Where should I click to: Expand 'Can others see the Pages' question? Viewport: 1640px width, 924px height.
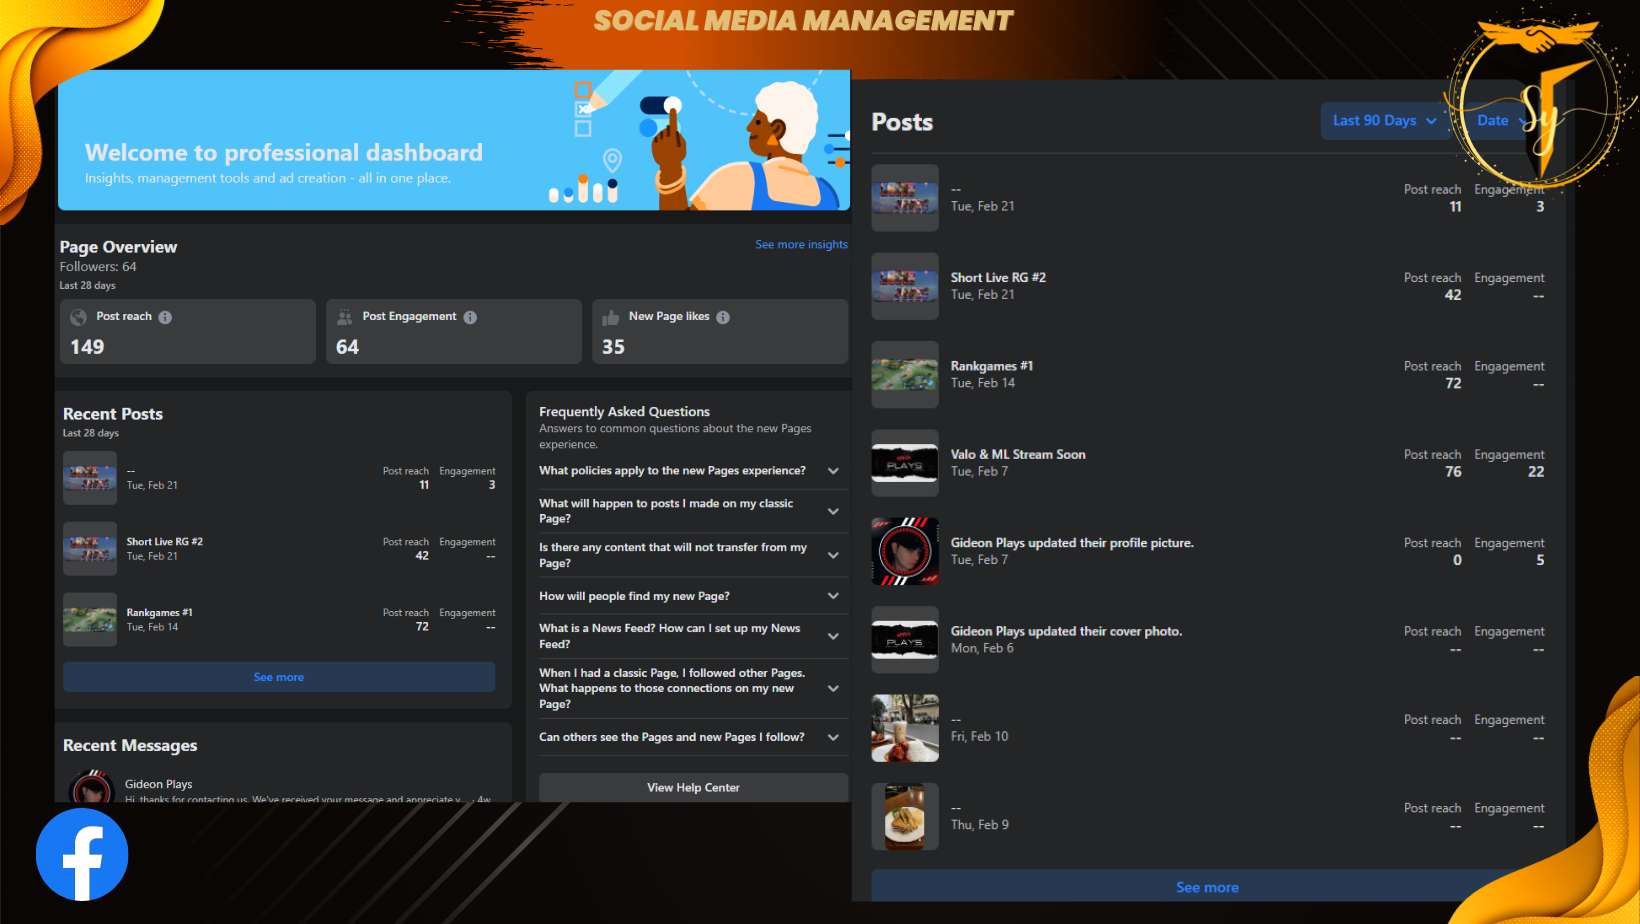[833, 737]
